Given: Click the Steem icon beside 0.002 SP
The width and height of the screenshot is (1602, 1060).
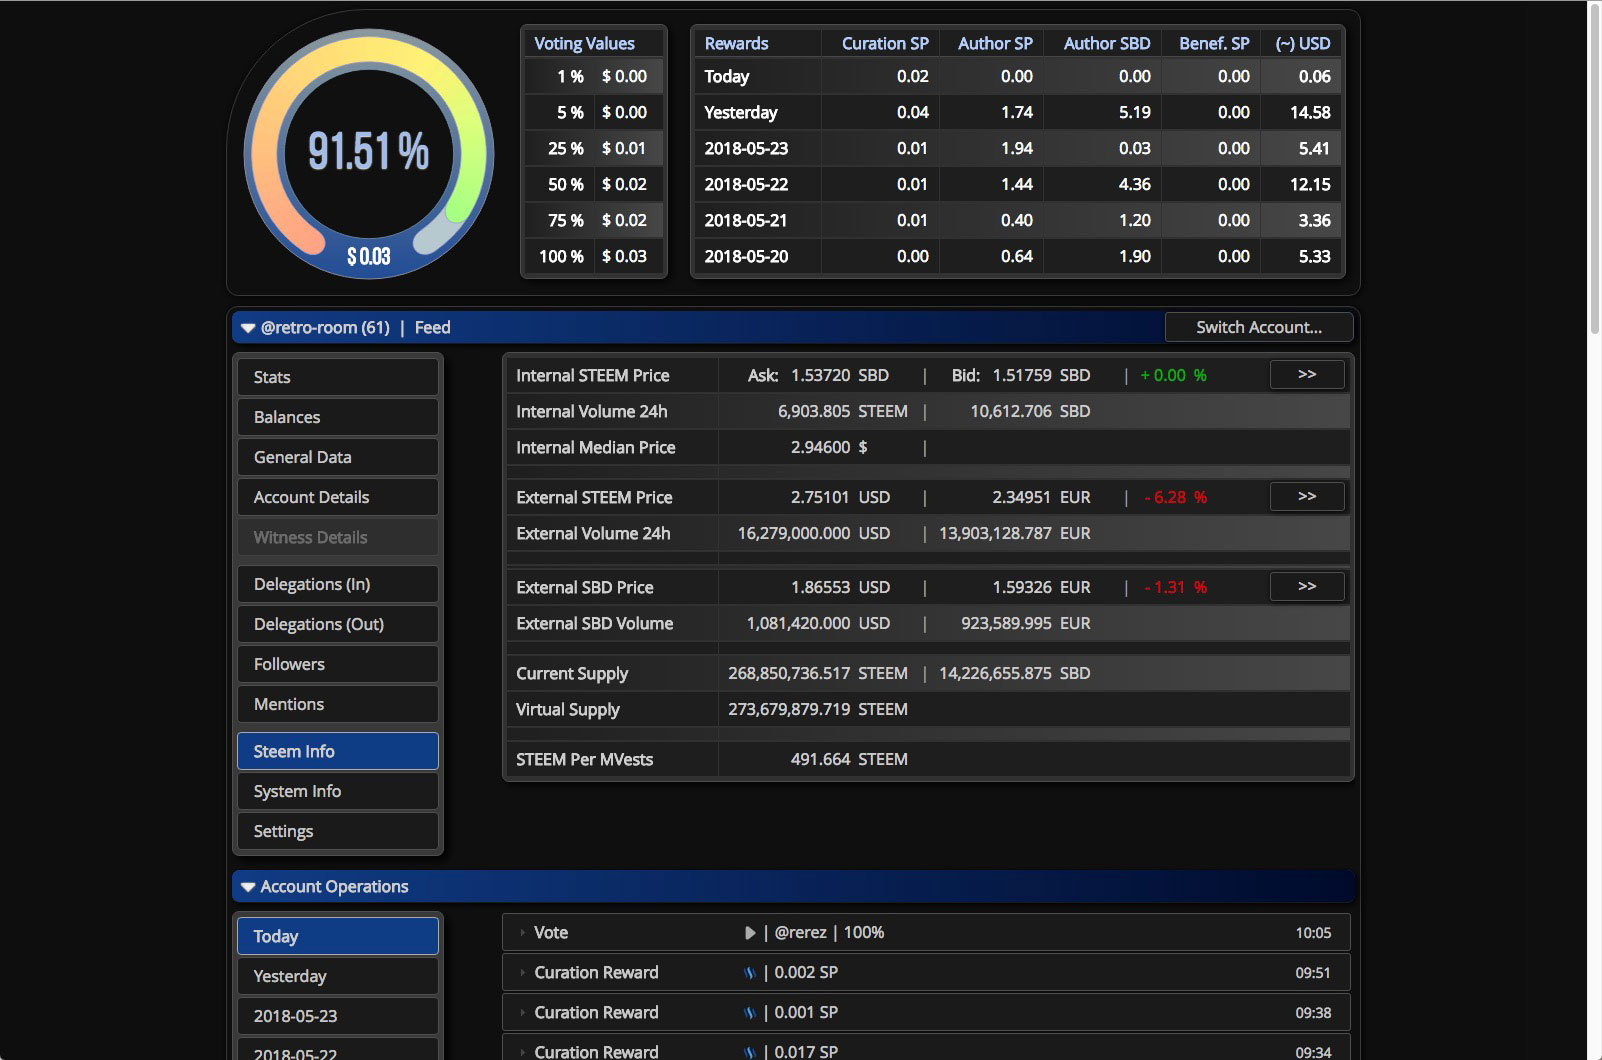Looking at the screenshot, I should coord(750,973).
